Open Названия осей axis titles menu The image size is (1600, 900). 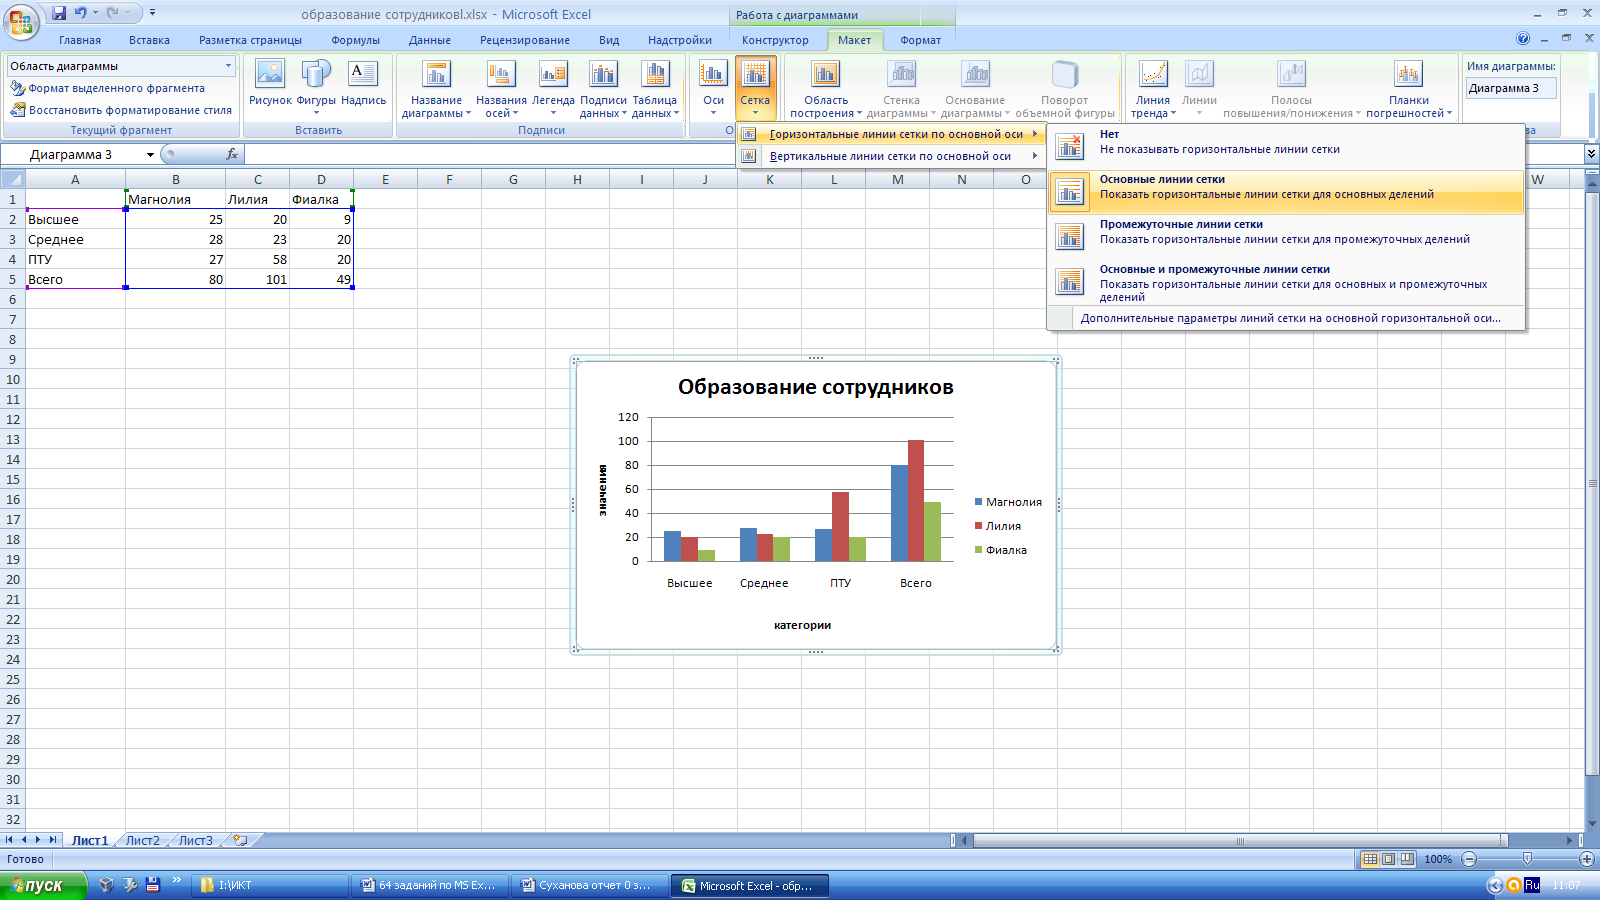[501, 89]
